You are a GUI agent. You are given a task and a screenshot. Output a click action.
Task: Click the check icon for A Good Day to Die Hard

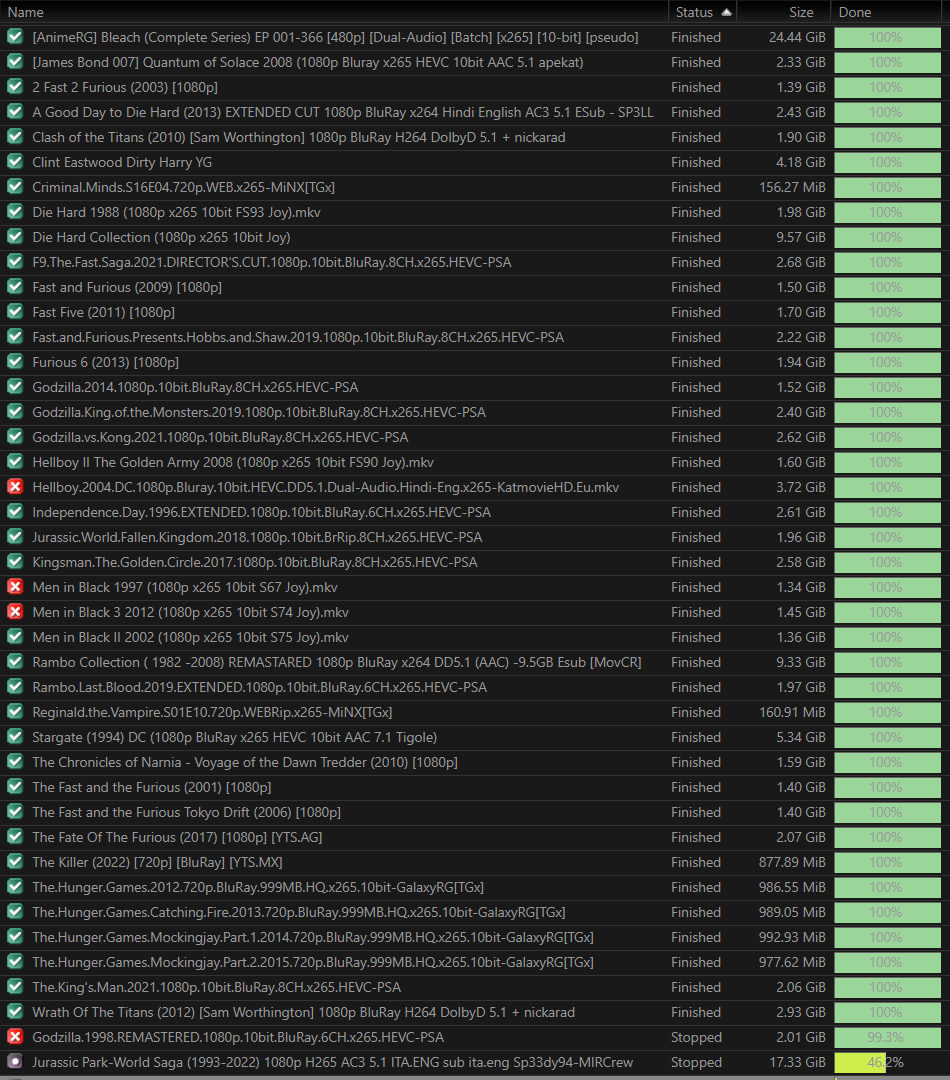[x=14, y=112]
